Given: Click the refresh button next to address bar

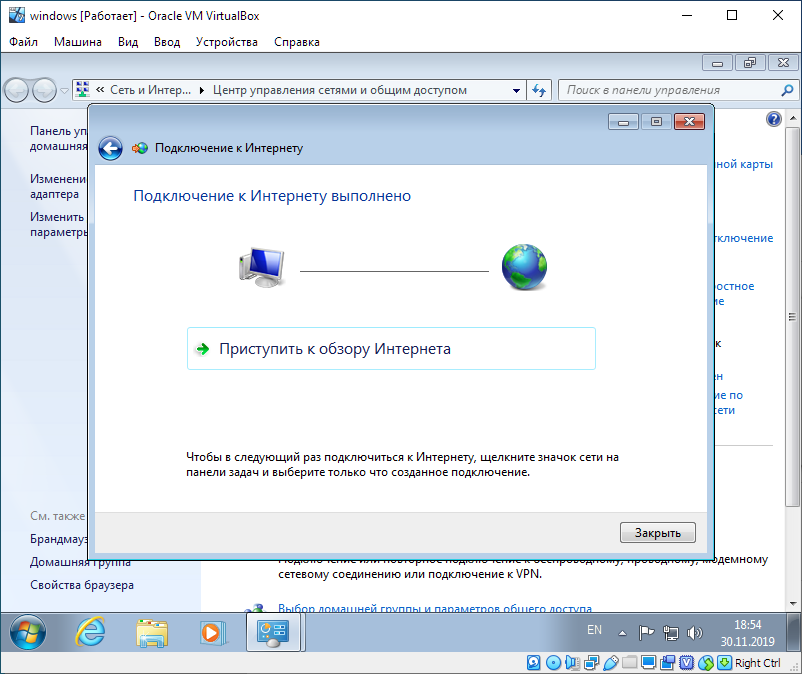Looking at the screenshot, I should click(x=539, y=91).
